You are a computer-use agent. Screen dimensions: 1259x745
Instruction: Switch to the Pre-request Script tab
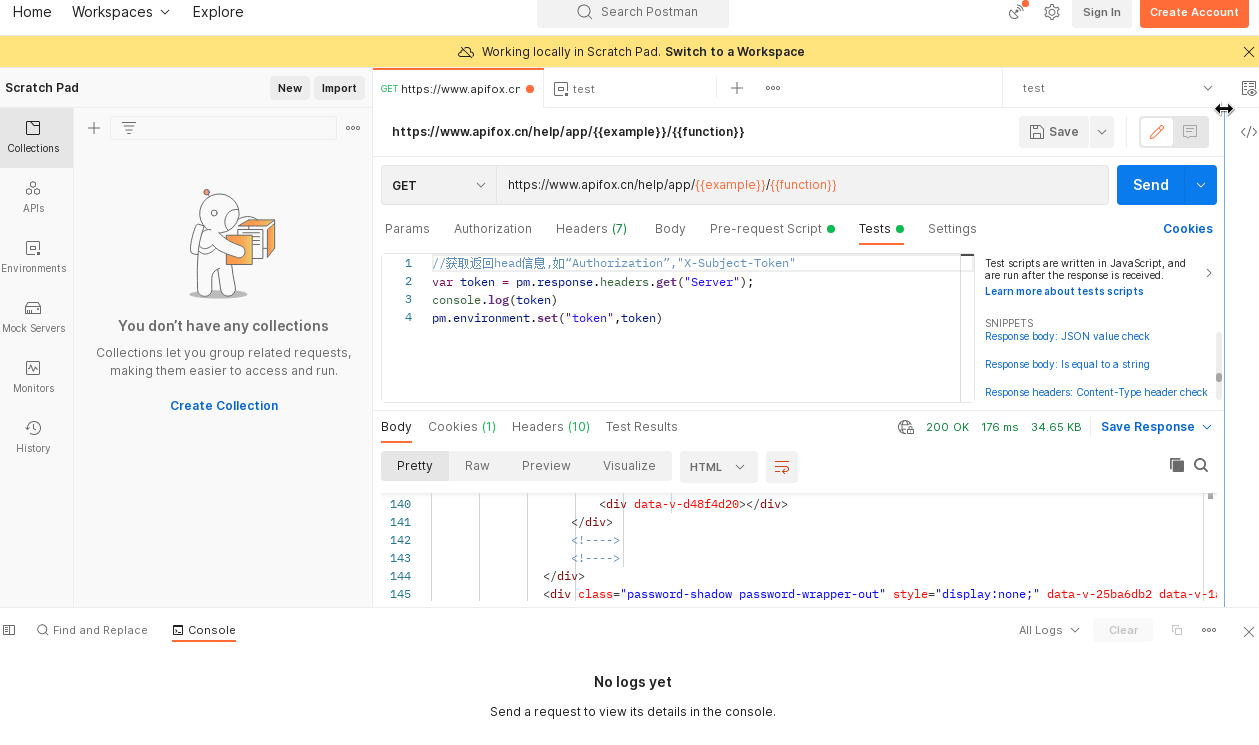(765, 229)
